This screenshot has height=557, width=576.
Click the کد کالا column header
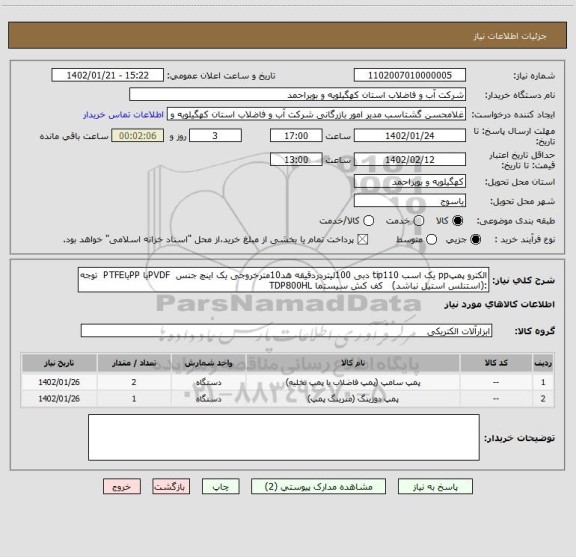pyautogui.click(x=496, y=363)
